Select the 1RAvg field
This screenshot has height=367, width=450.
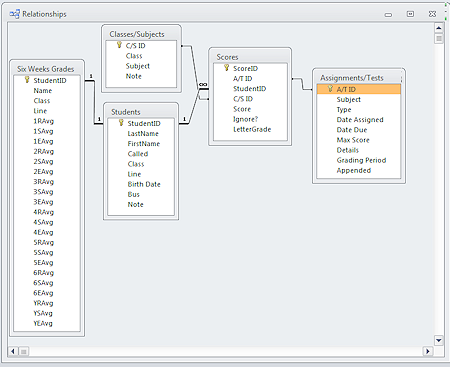point(43,121)
